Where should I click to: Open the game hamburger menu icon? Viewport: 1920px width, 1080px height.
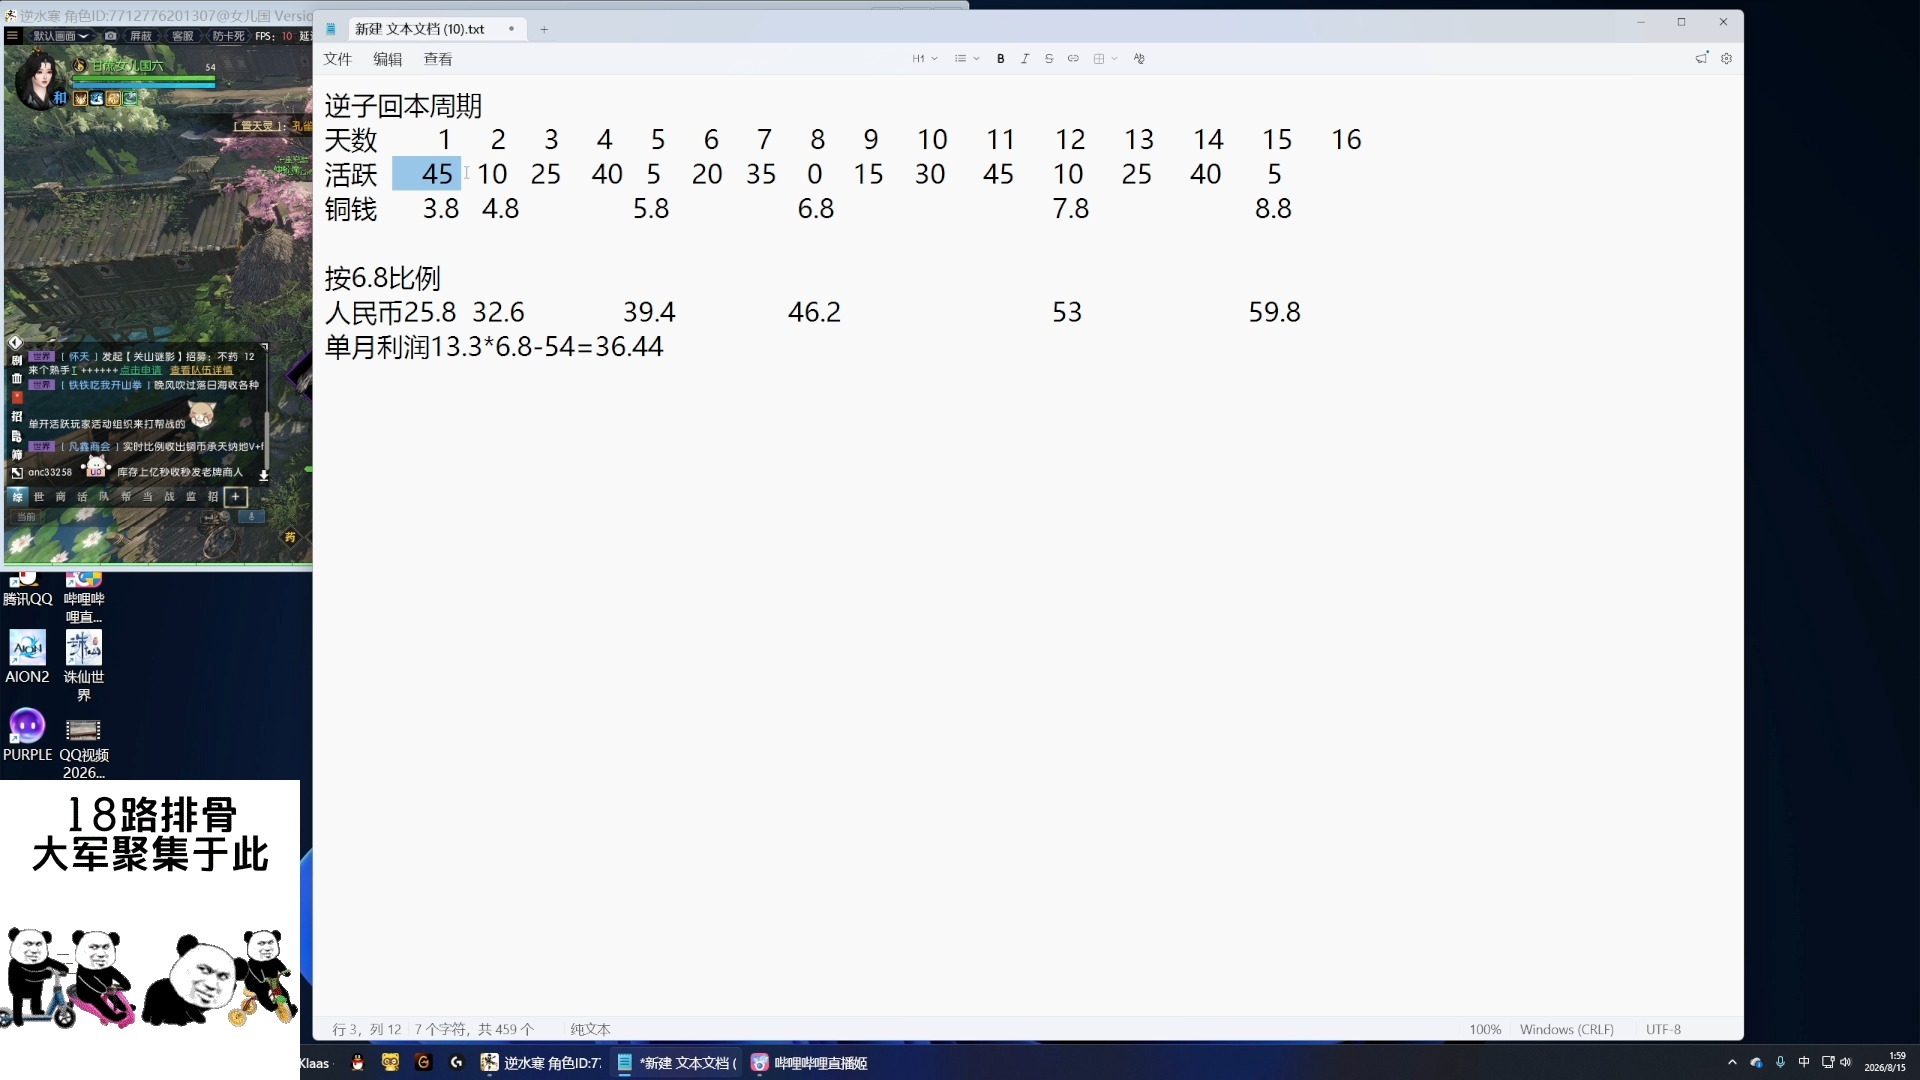click(12, 36)
